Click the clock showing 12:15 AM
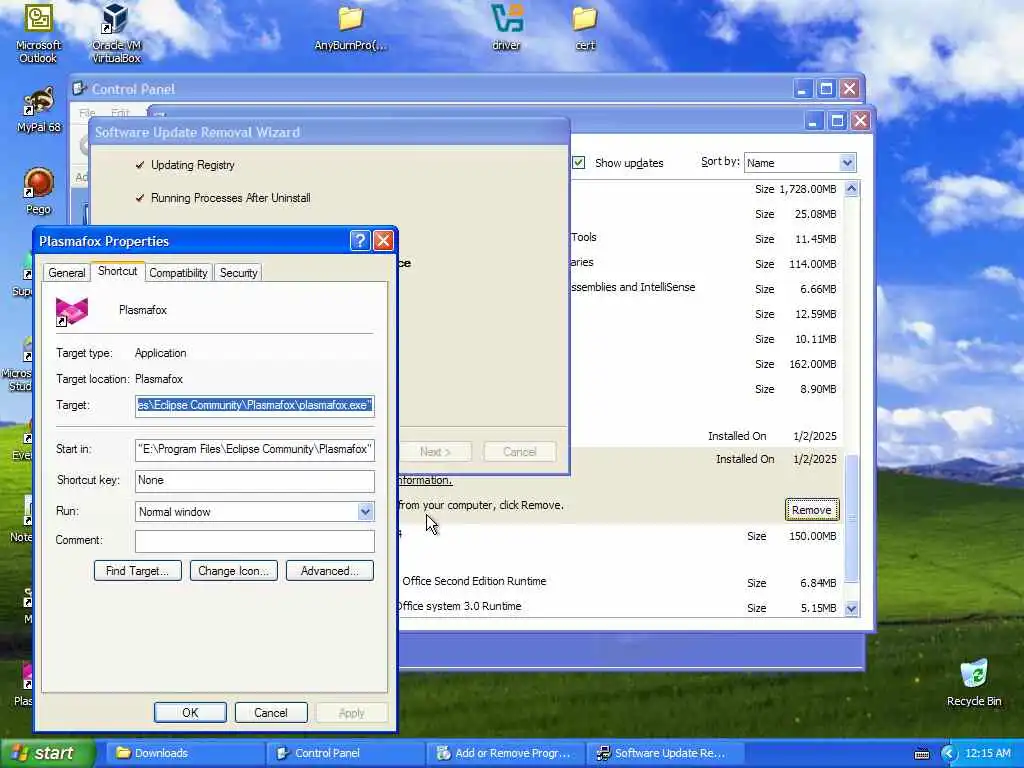 click(987, 753)
